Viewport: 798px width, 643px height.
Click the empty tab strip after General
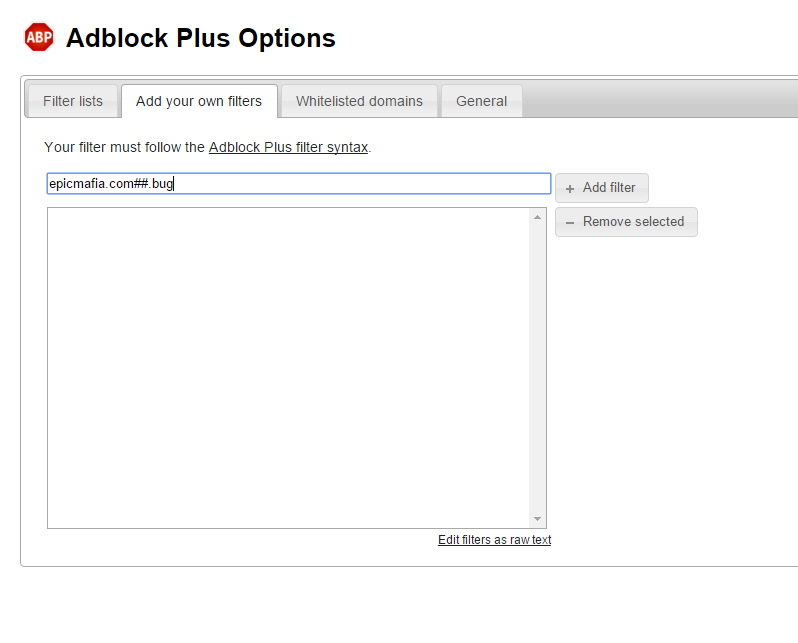662,99
